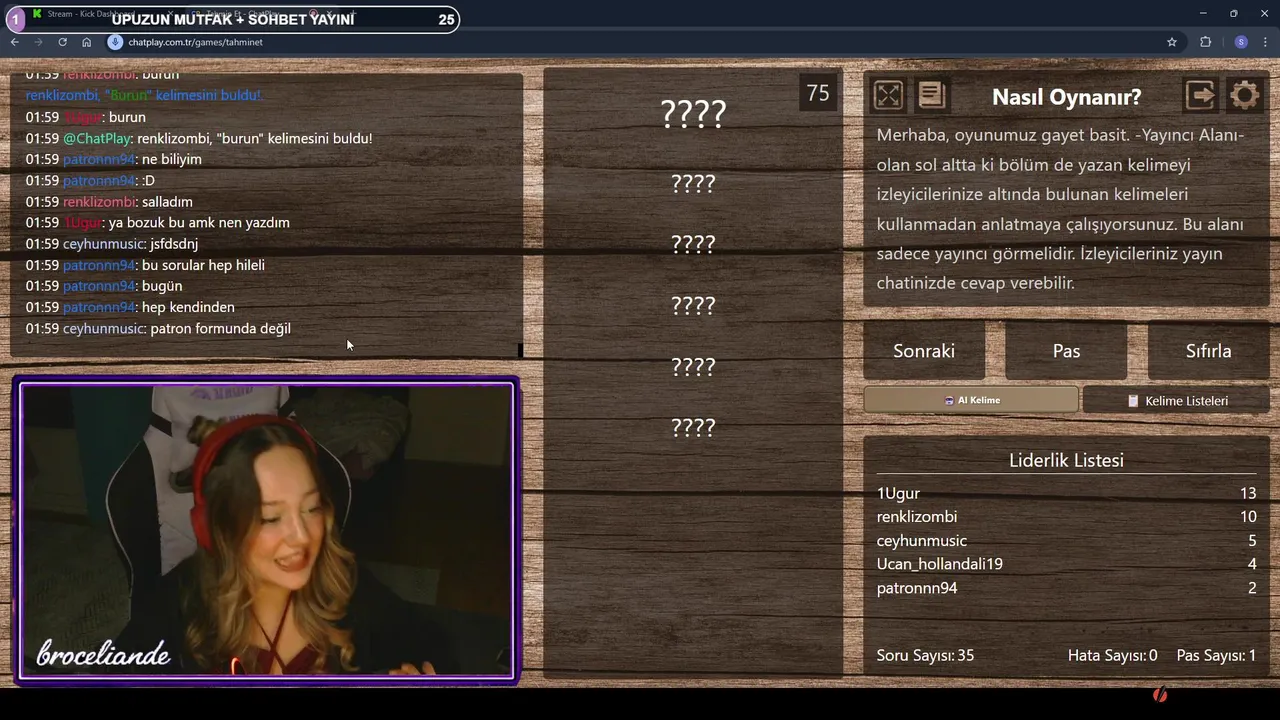Click the fullscreen expand icon

888,95
